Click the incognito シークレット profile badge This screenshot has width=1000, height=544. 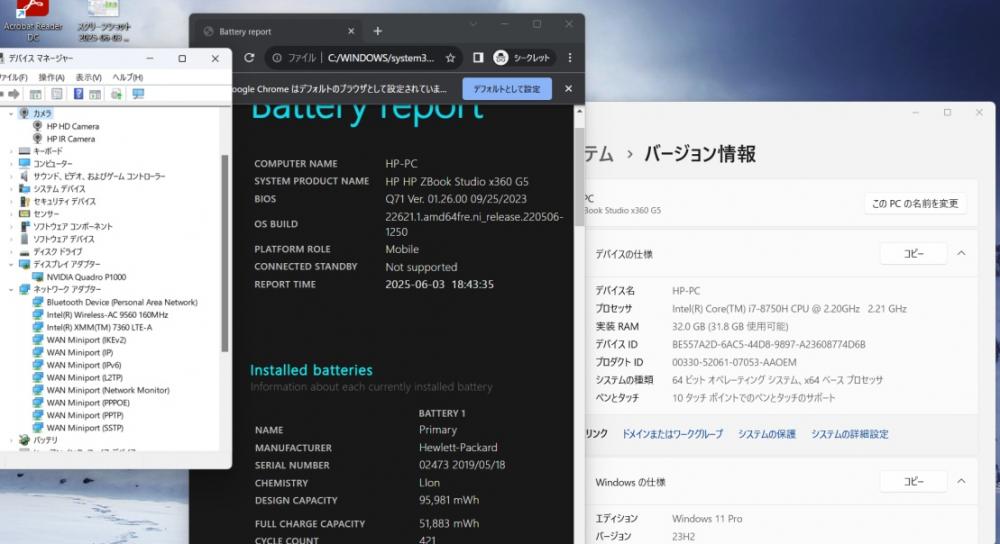522,58
